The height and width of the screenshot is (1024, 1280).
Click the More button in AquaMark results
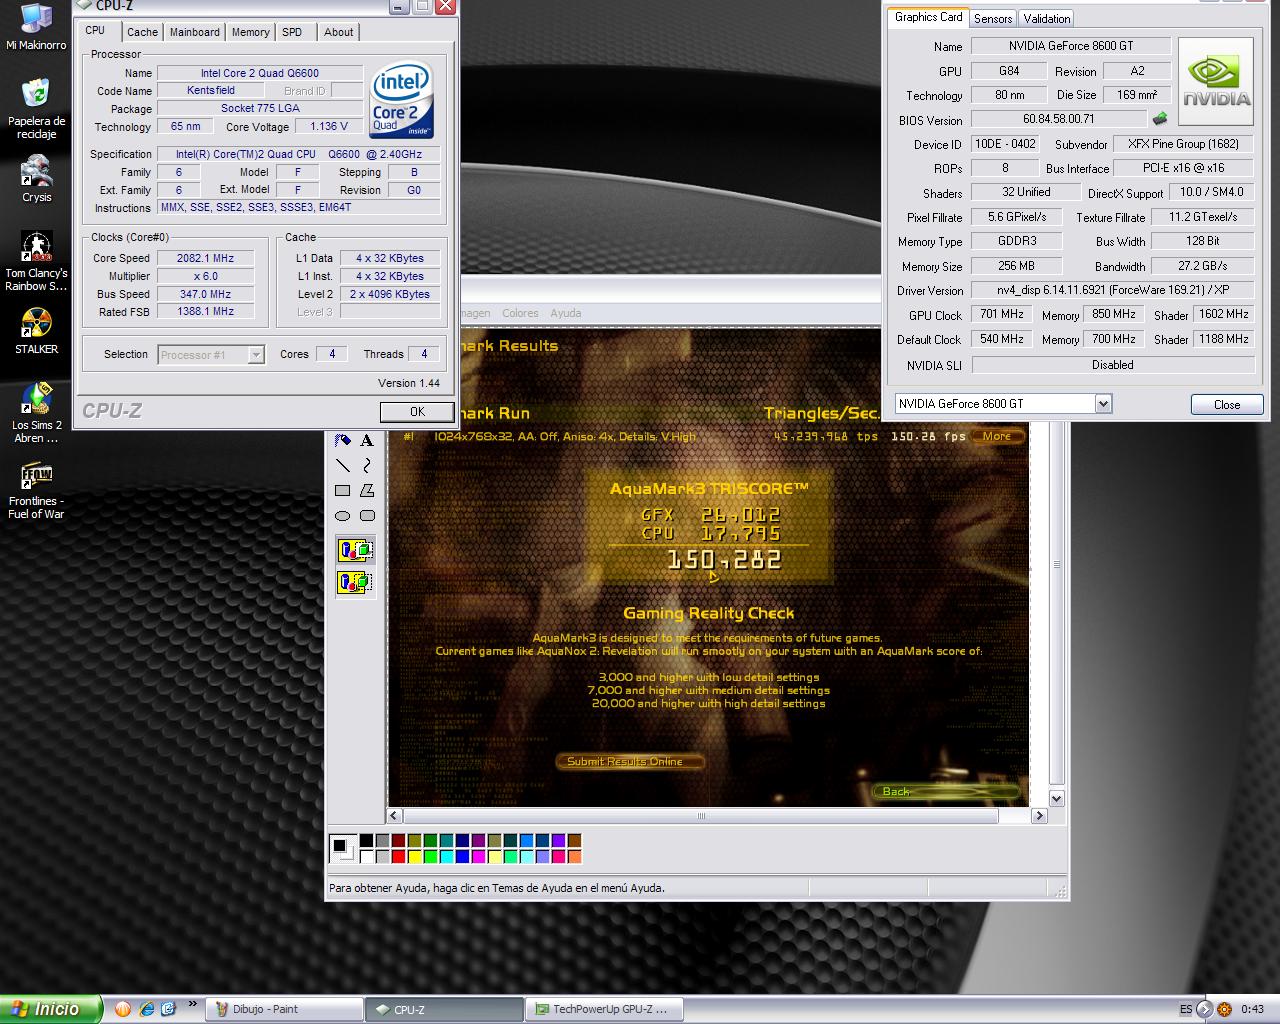click(996, 436)
